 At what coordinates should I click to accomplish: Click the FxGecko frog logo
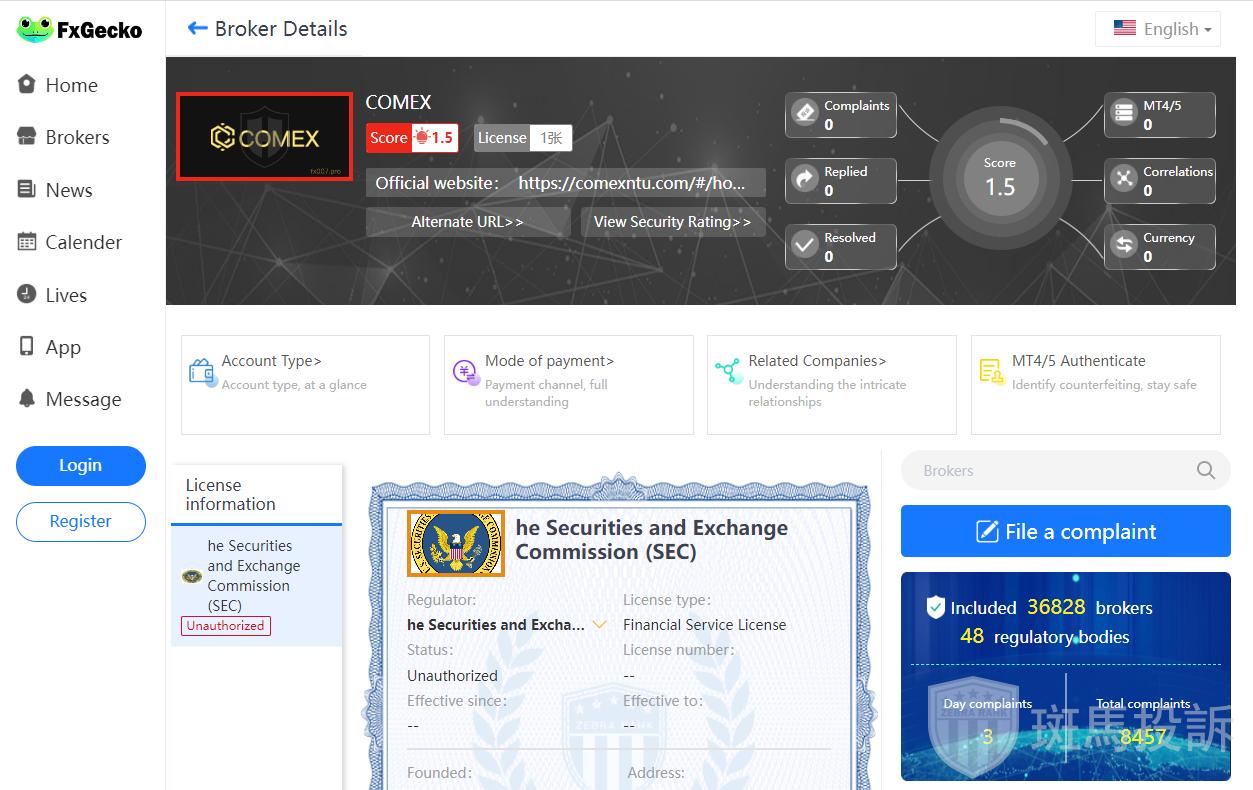coord(35,30)
